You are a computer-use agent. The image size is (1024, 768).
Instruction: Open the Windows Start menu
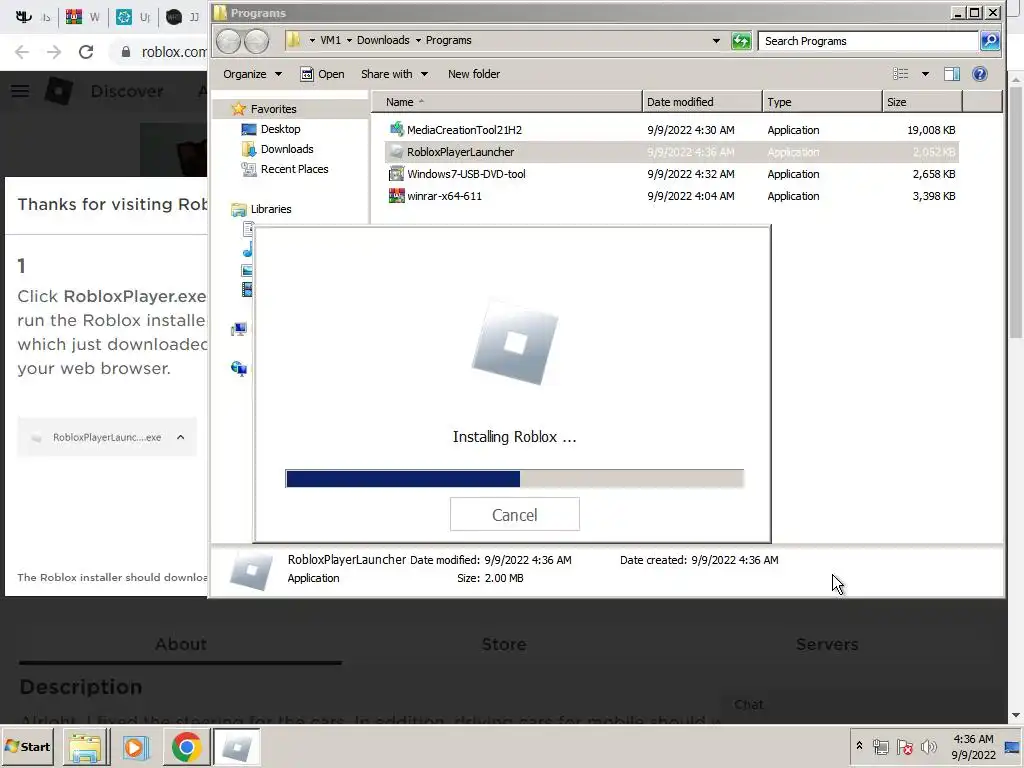click(28, 746)
